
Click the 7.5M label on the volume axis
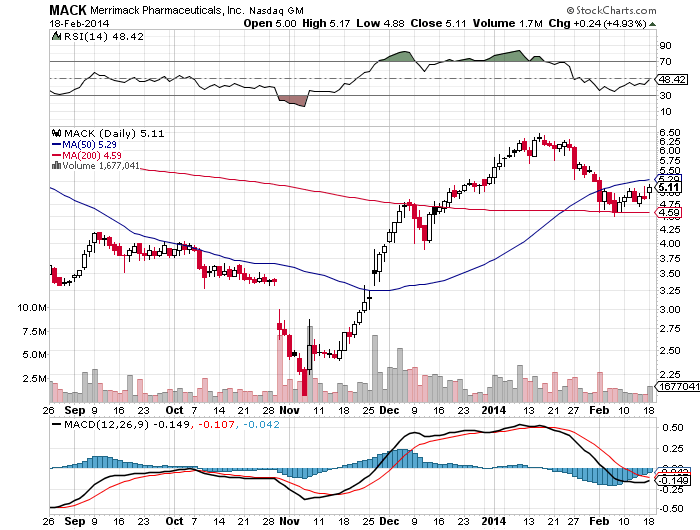[x=34, y=332]
